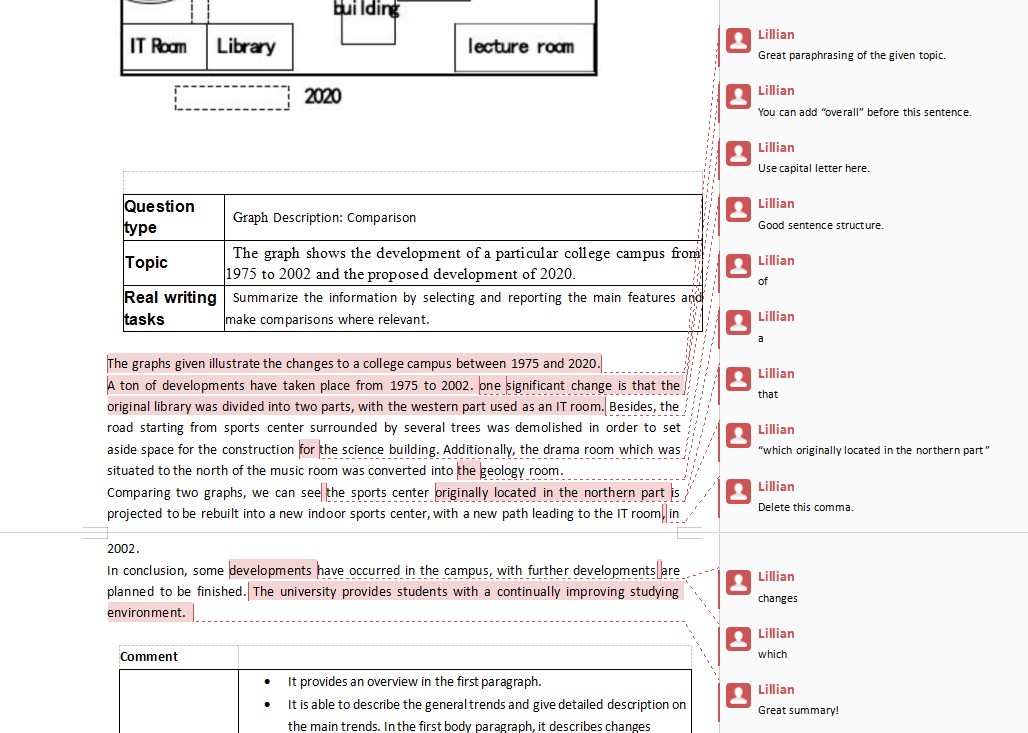1028x733 pixels.
Task: Open the comment "Great paraphrasing of the given topic."
Action: (x=851, y=55)
